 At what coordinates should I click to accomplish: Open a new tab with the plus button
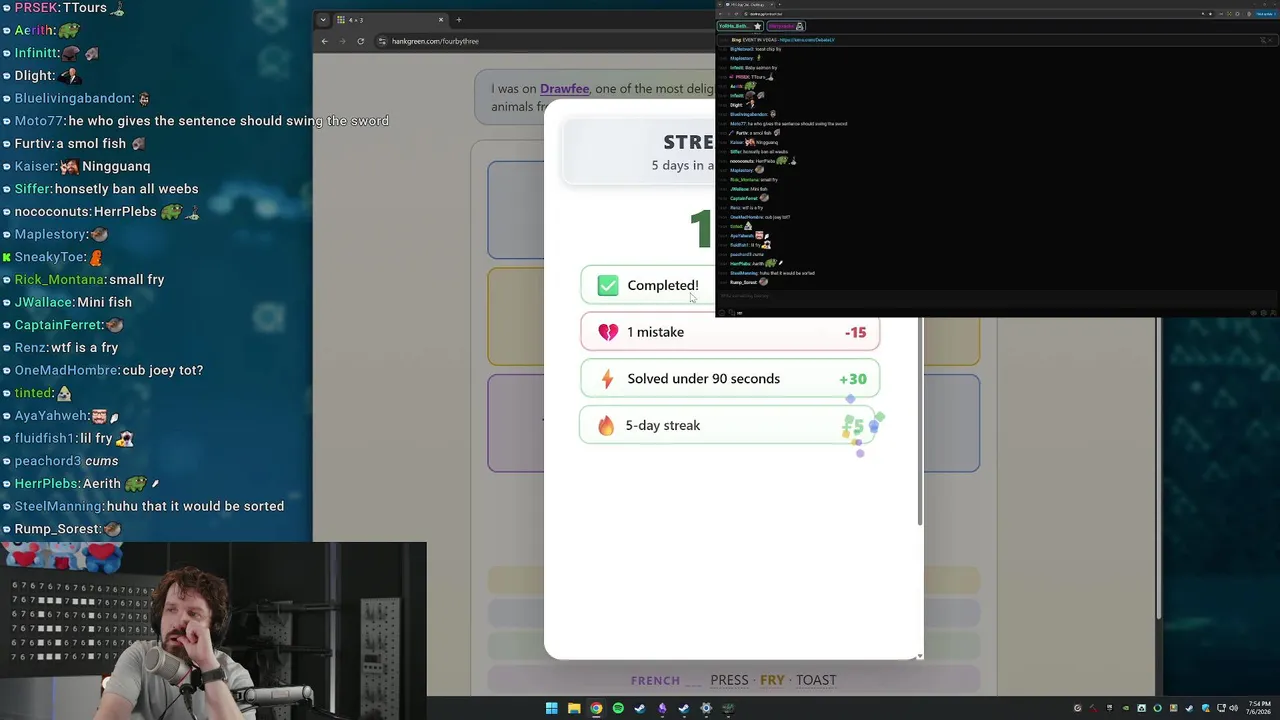point(459,19)
